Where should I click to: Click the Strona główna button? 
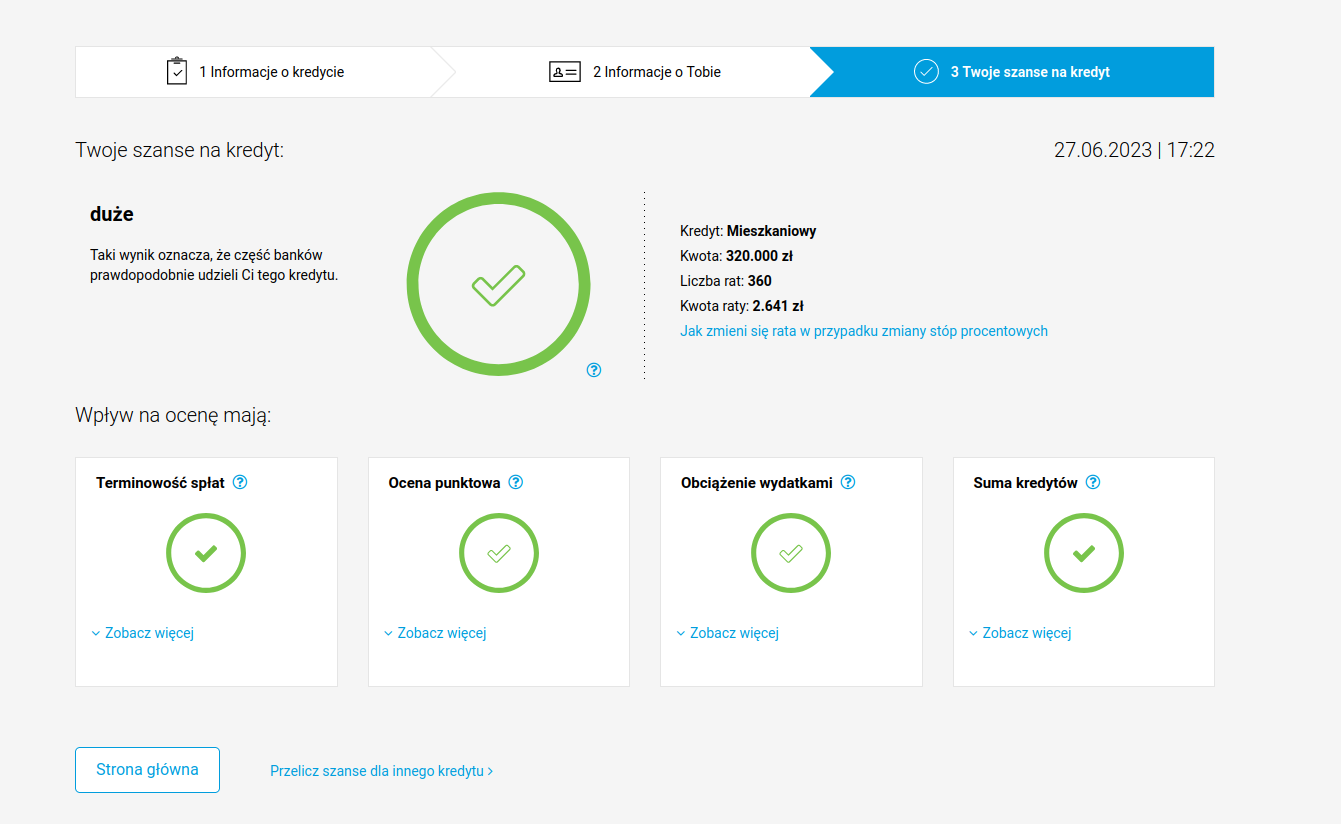(147, 770)
